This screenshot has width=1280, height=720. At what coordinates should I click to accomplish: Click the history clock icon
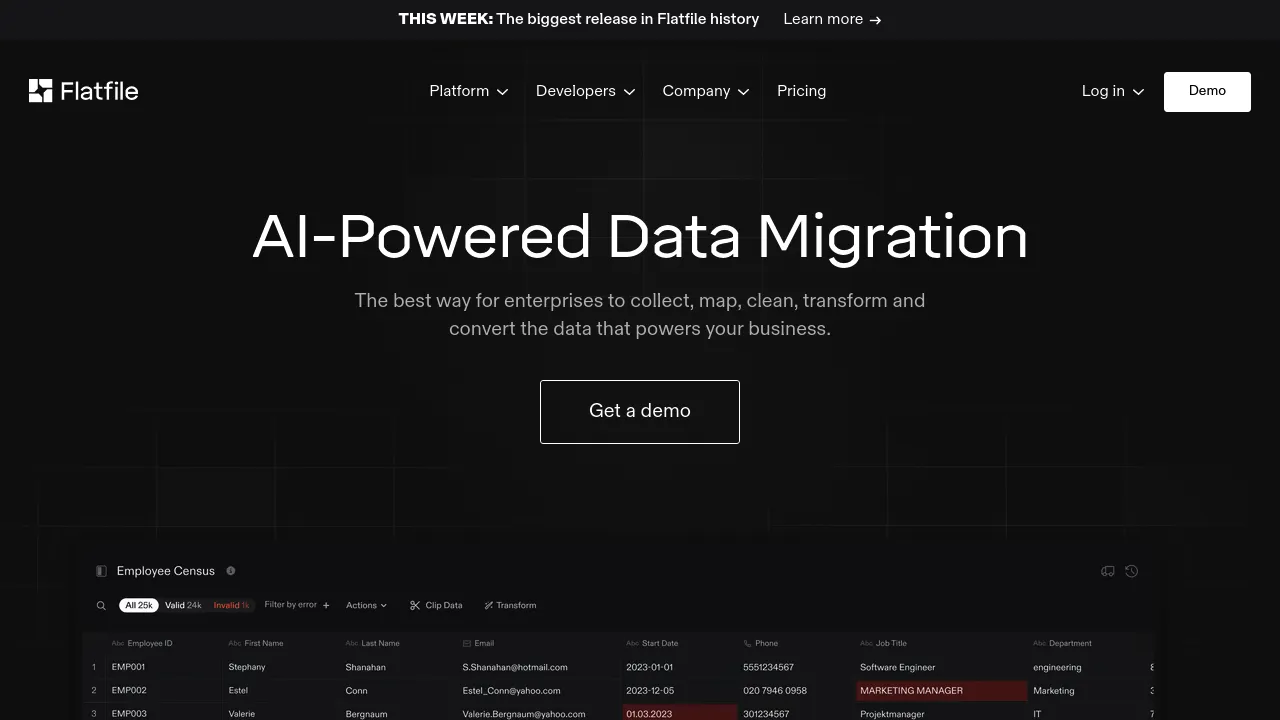pos(1131,571)
